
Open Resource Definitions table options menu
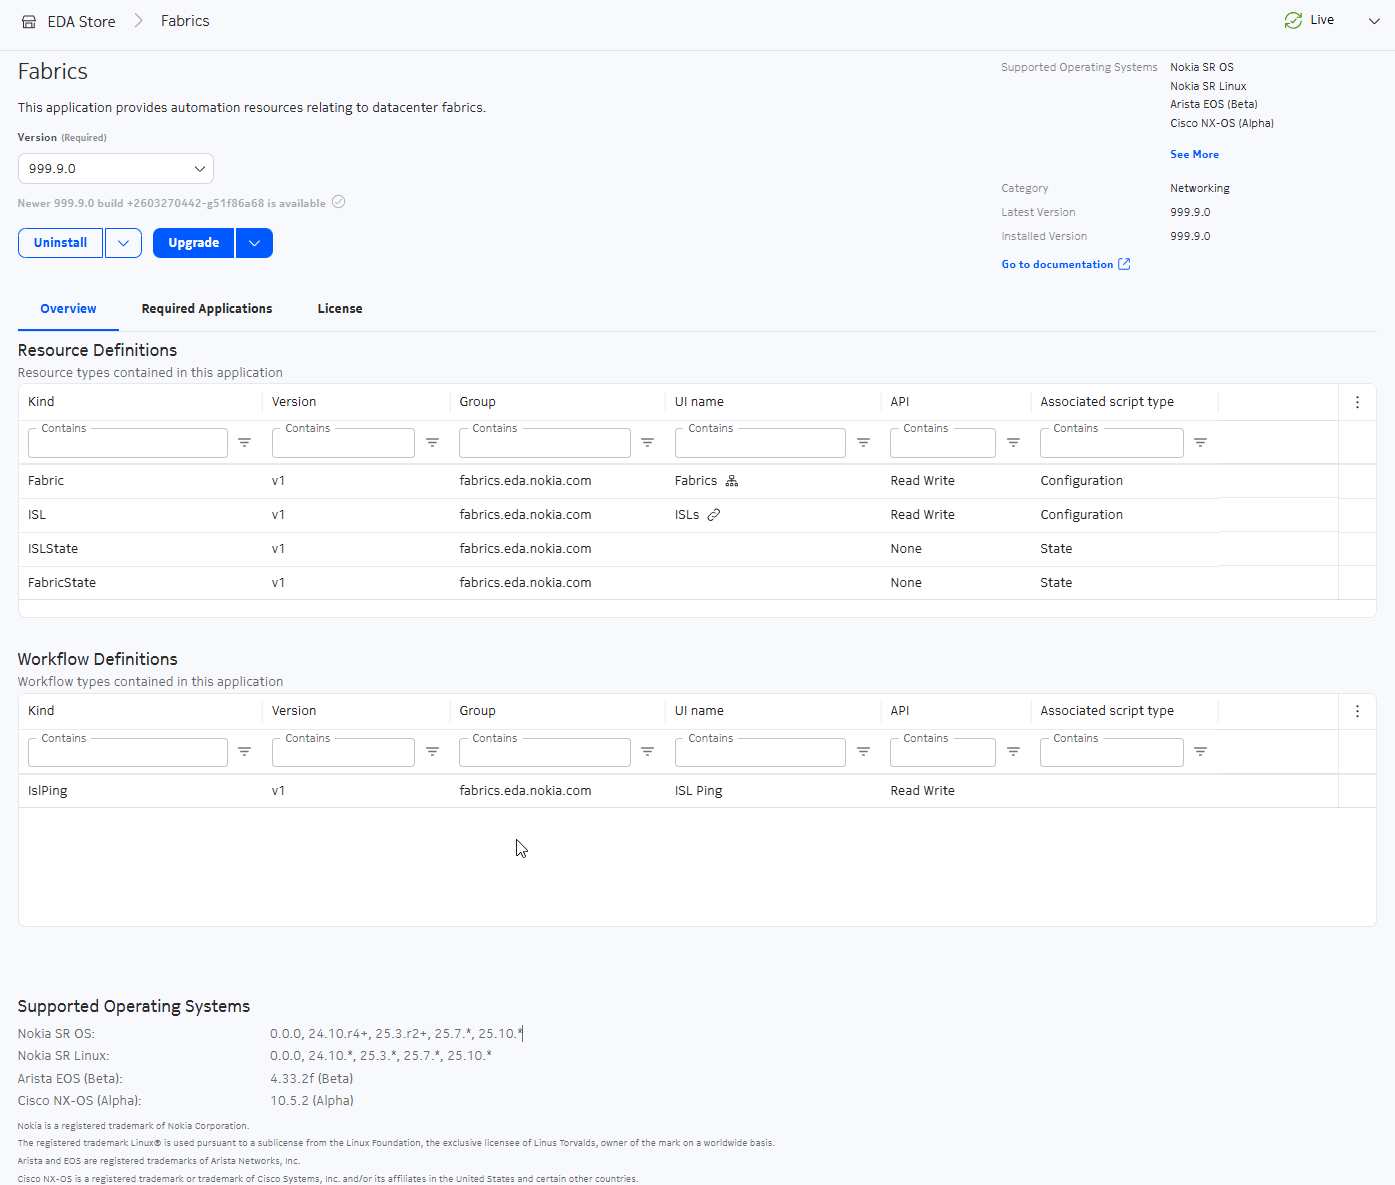pos(1357,402)
